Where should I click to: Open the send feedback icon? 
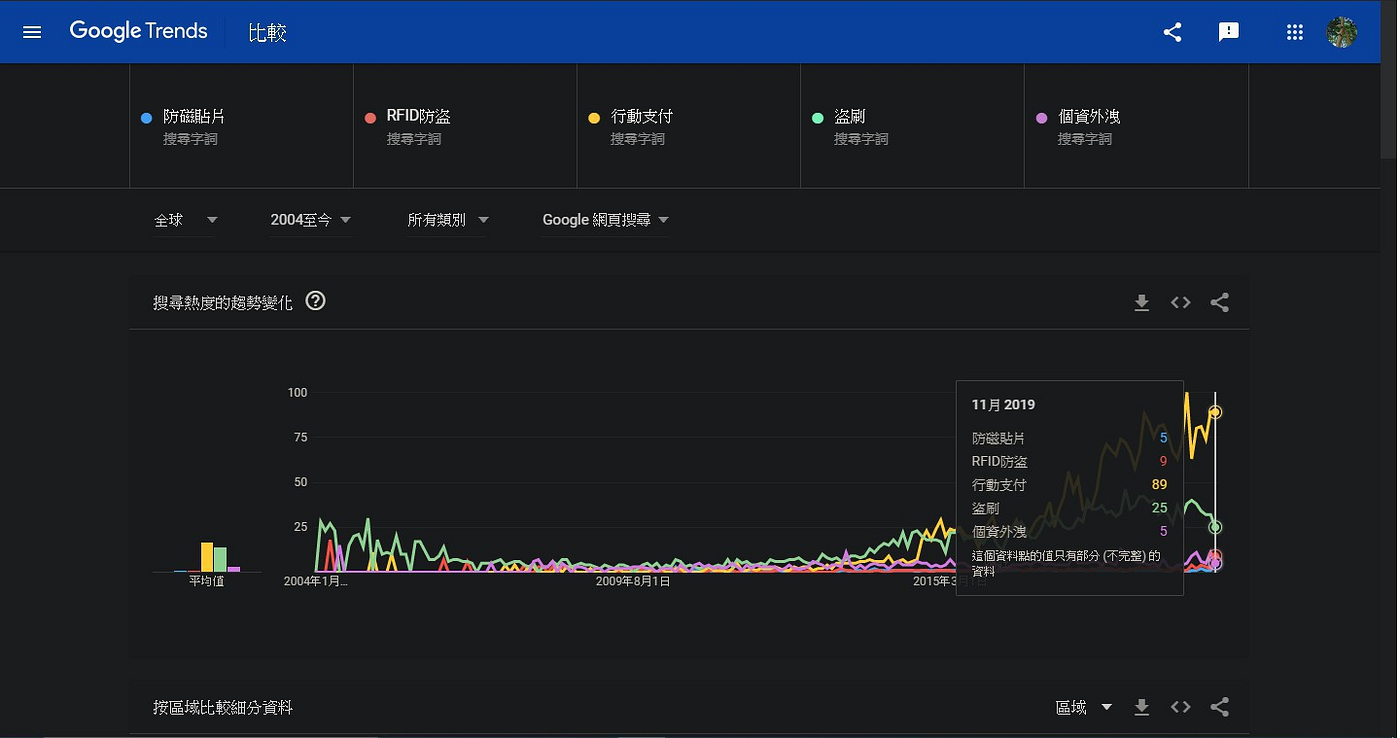[1229, 32]
